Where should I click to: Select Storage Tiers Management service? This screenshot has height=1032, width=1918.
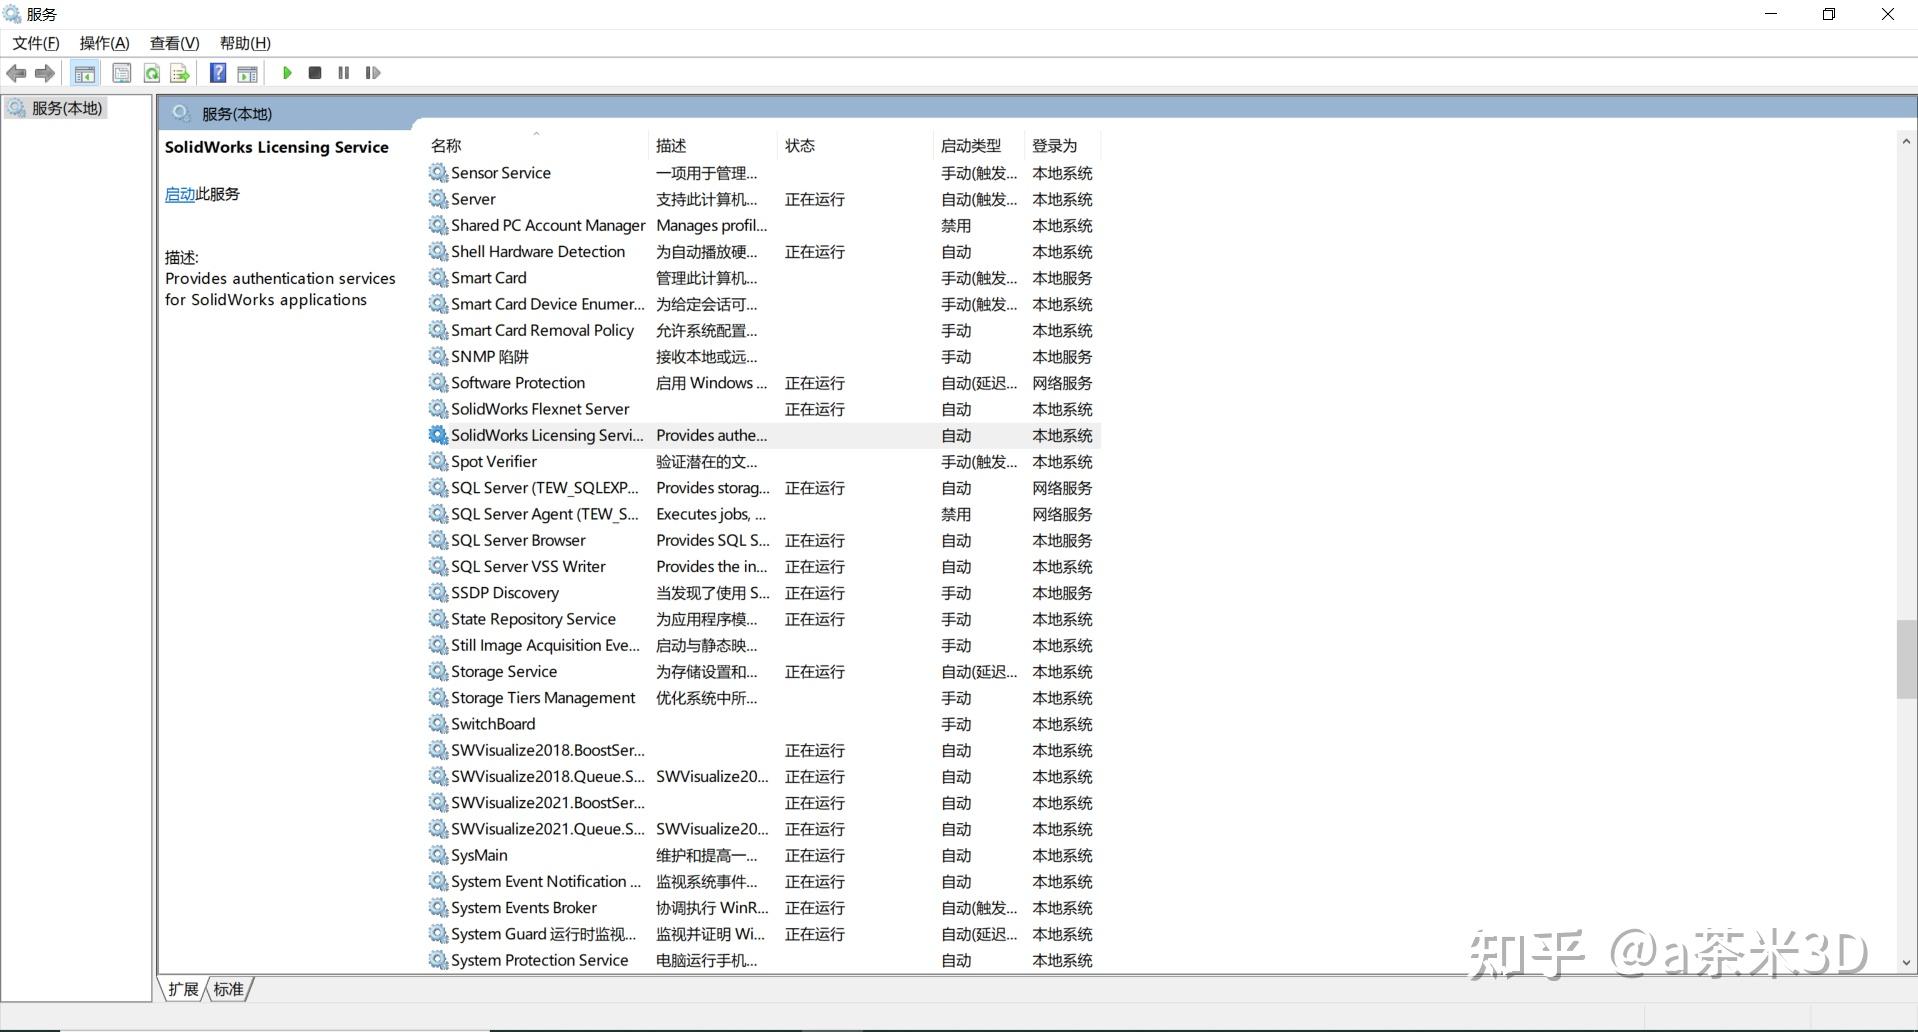764,698
